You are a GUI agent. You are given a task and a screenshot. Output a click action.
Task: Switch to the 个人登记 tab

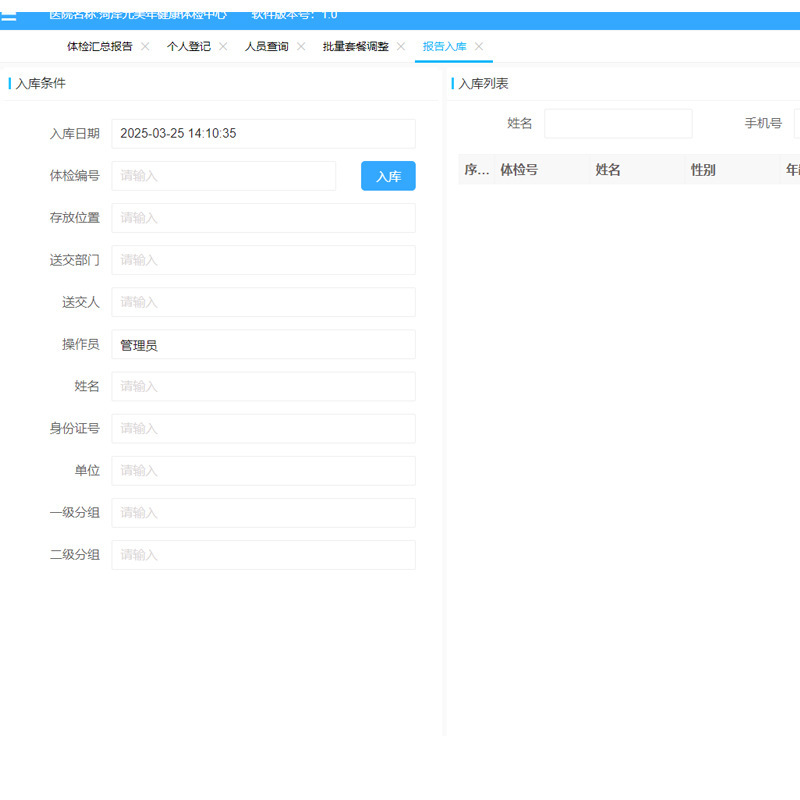point(188,47)
